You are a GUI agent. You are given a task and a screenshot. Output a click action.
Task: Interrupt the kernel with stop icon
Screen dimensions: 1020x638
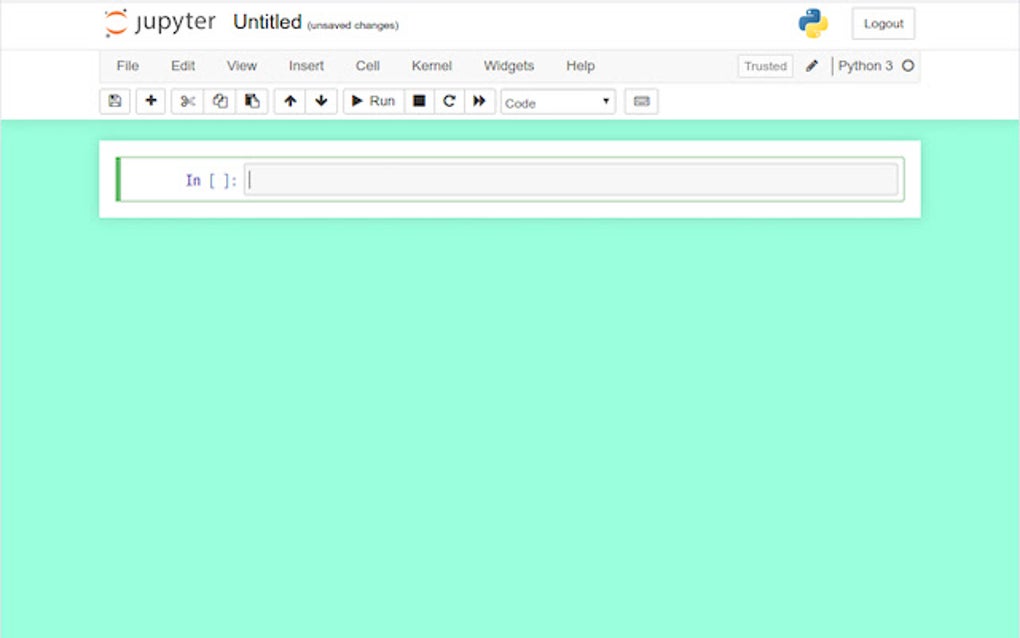coord(418,100)
